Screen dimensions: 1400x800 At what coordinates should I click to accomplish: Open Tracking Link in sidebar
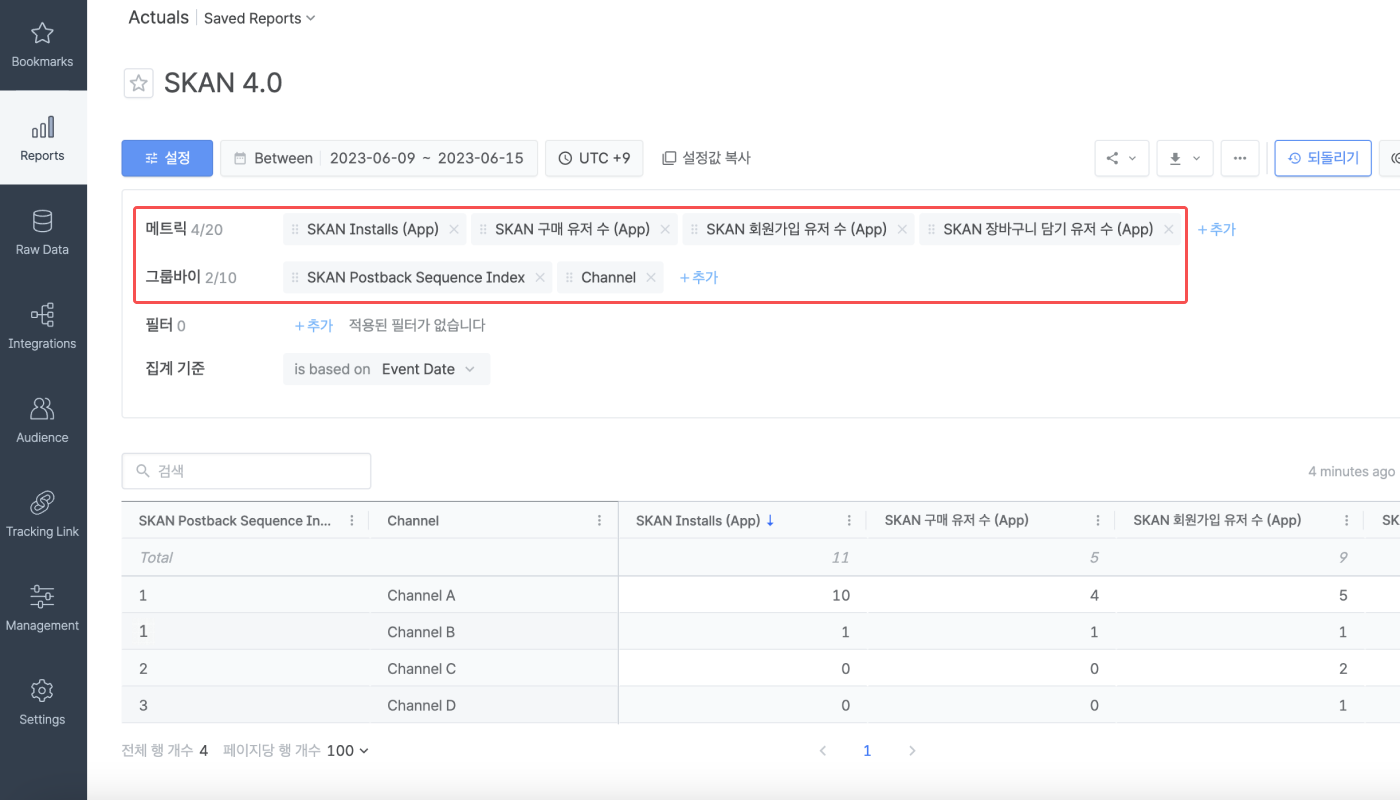pos(42,515)
